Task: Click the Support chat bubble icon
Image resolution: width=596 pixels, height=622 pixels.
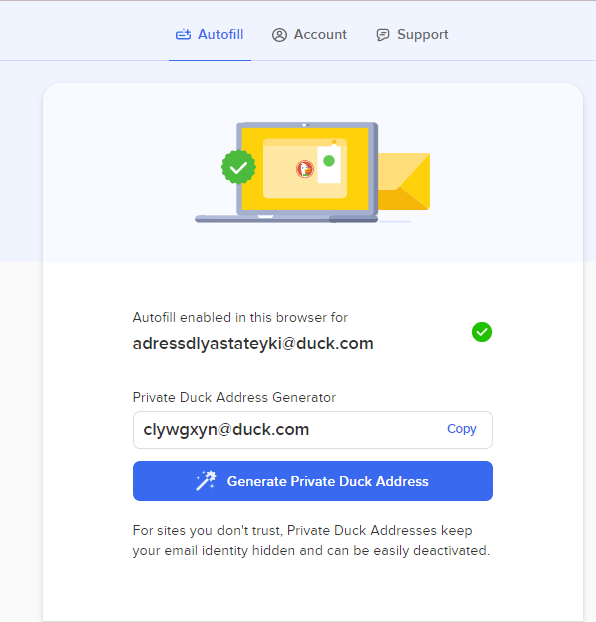Action: (383, 35)
